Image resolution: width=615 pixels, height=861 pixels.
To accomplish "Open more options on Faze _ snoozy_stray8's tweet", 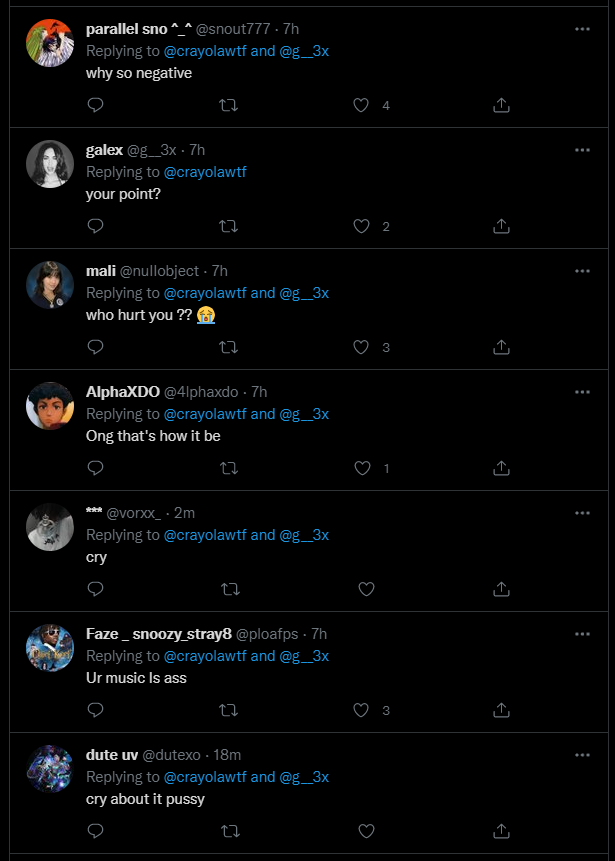I will click(582, 633).
